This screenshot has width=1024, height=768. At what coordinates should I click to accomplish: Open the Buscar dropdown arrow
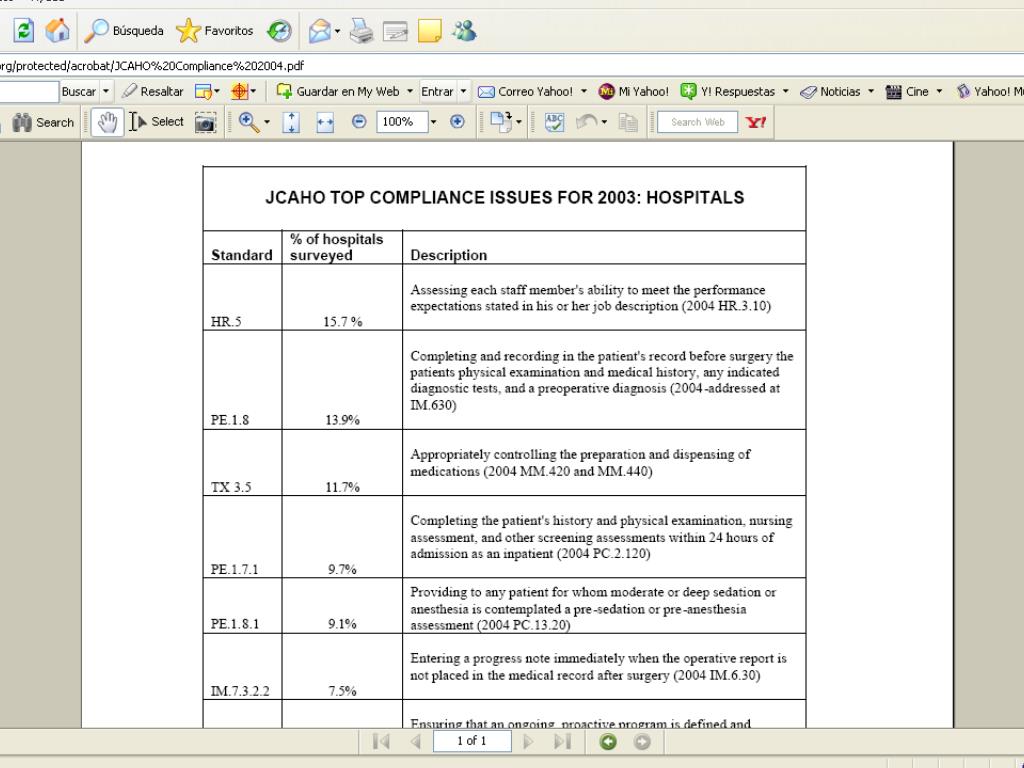[x=106, y=91]
